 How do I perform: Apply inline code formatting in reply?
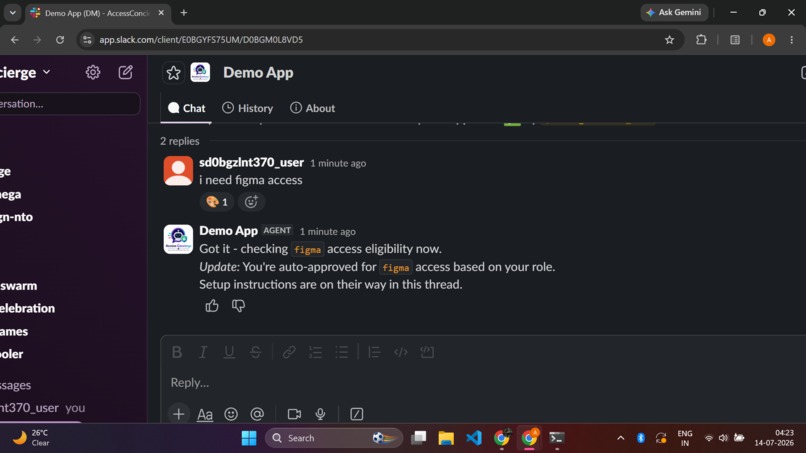(x=400, y=352)
